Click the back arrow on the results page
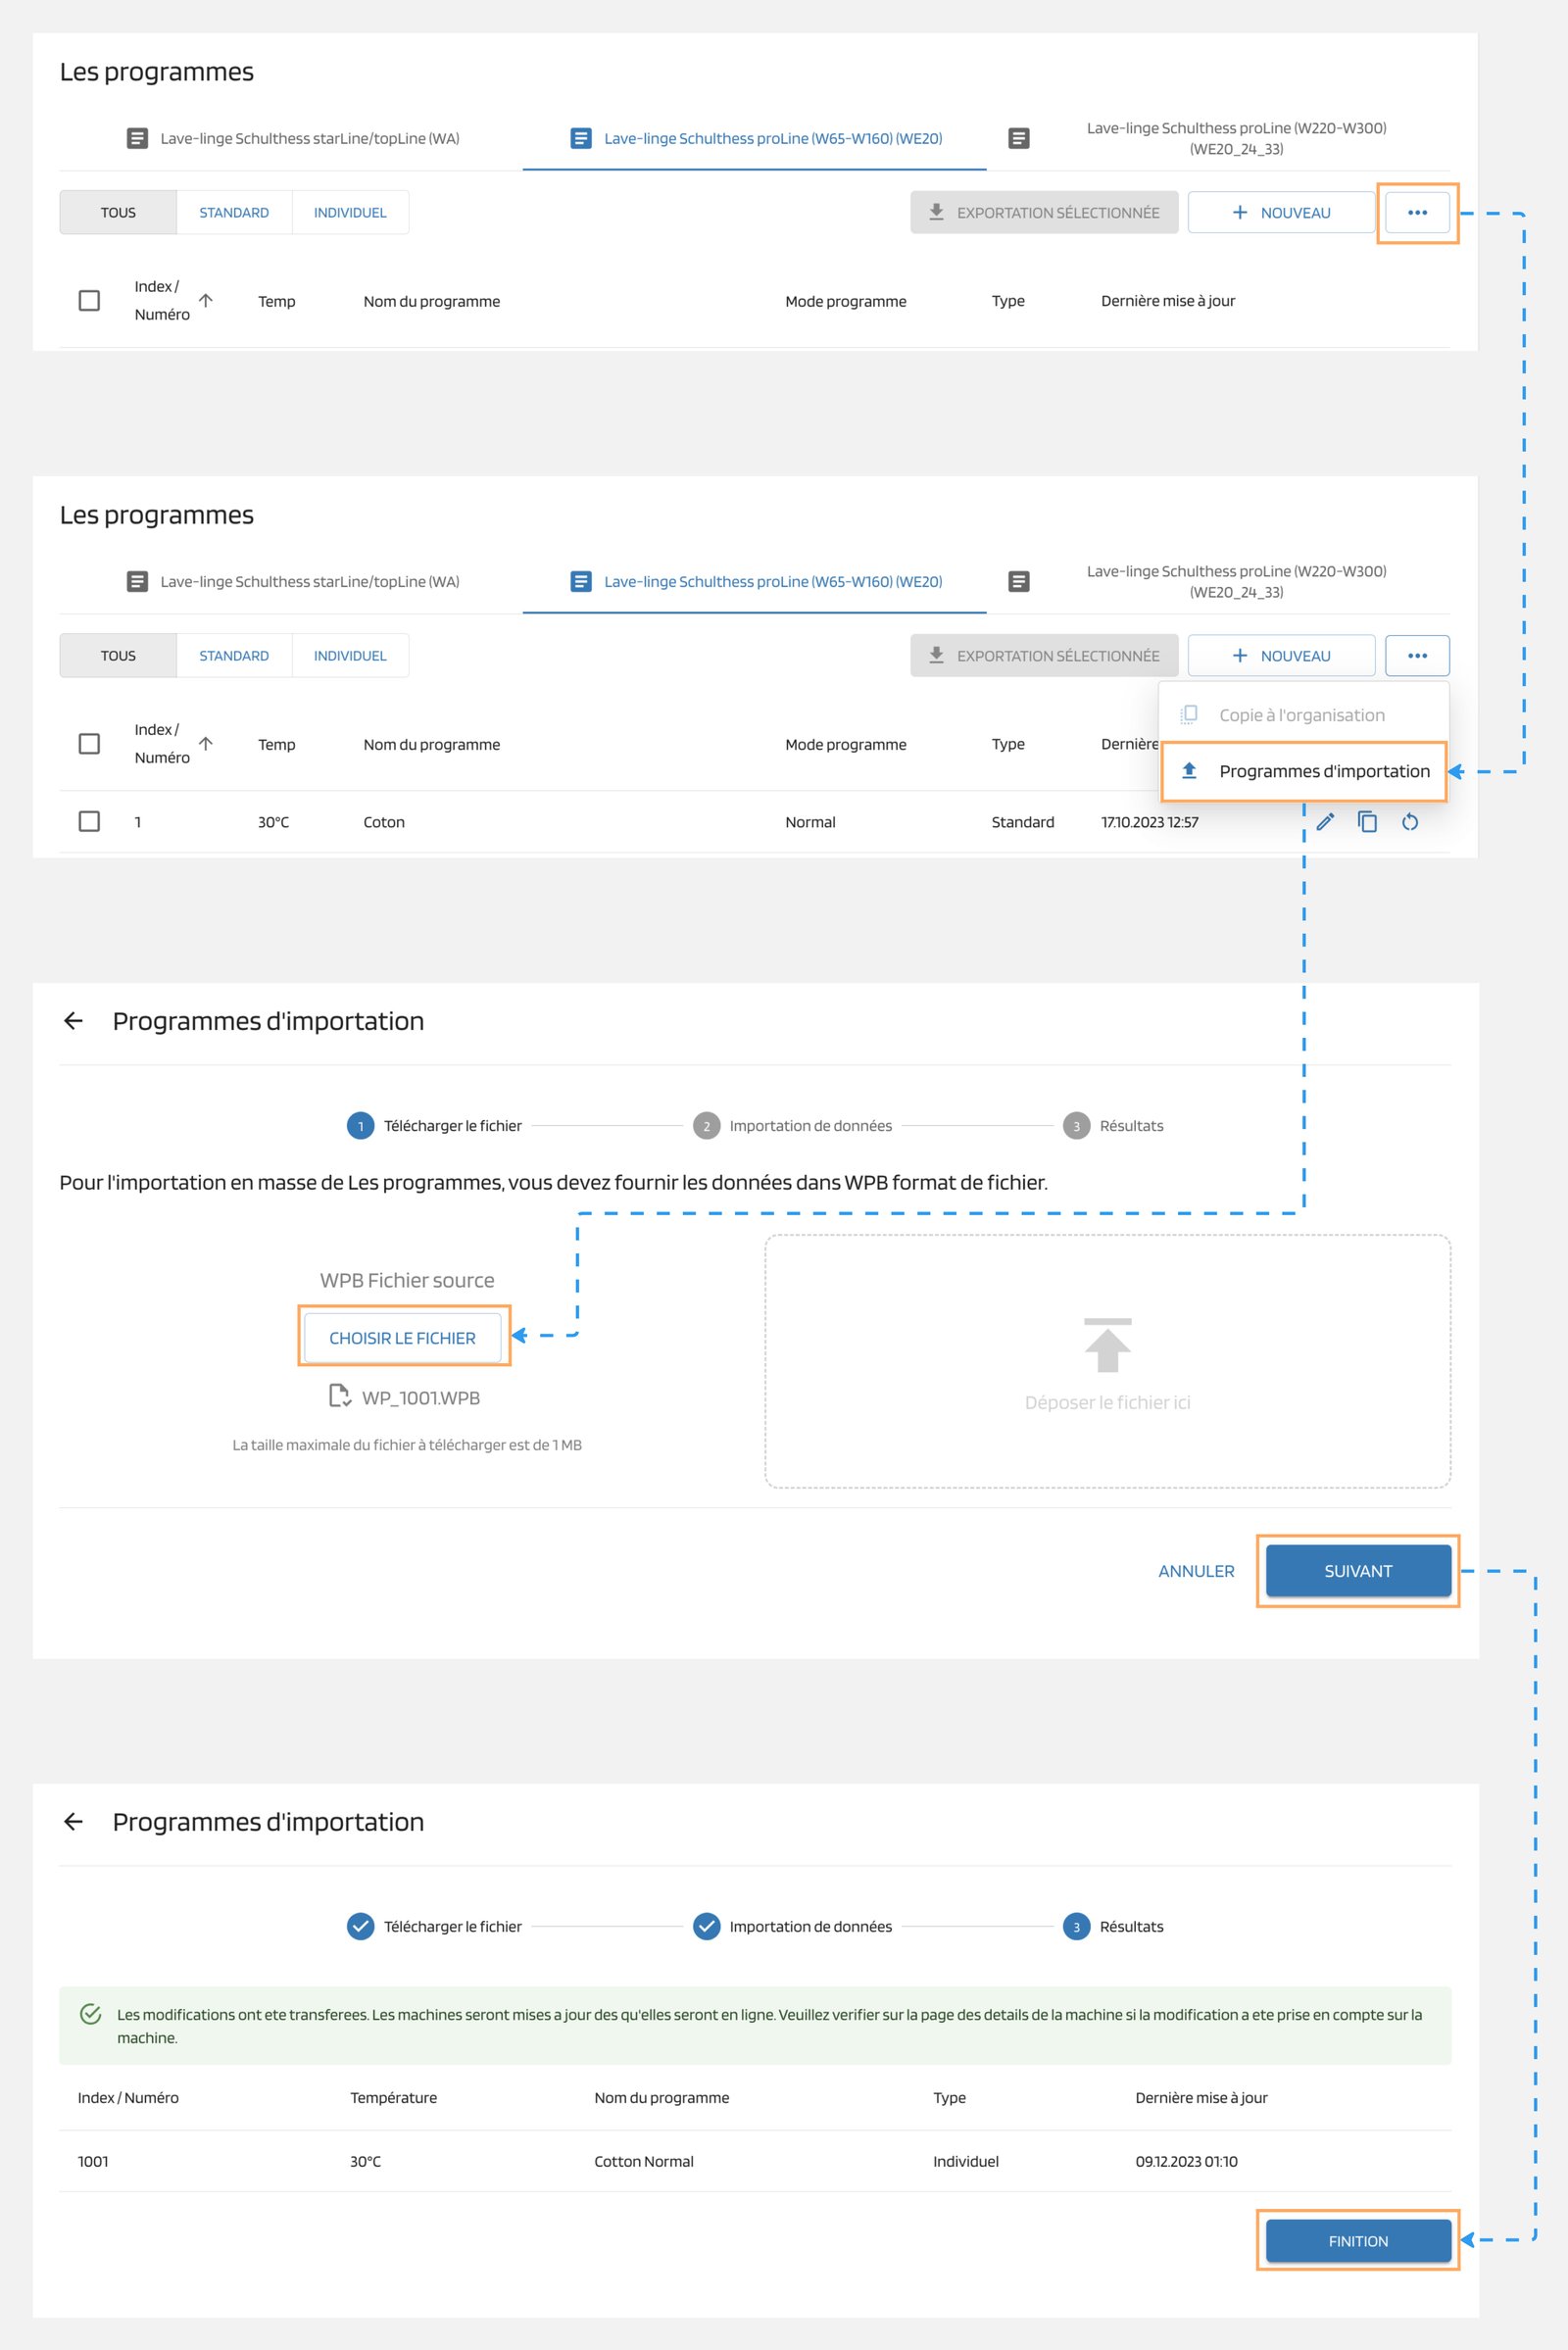The width and height of the screenshot is (1568, 2350). (73, 1821)
